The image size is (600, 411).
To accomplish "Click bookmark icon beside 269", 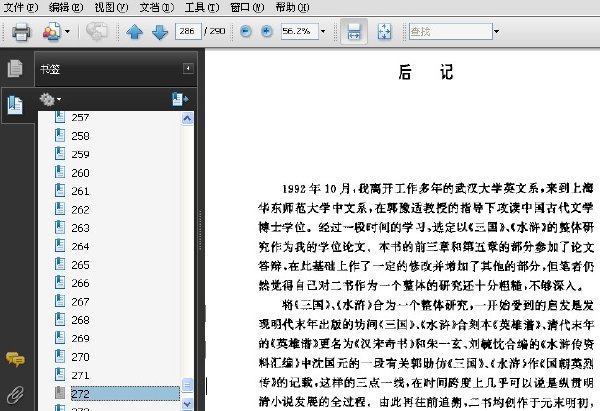I will tap(60, 338).
